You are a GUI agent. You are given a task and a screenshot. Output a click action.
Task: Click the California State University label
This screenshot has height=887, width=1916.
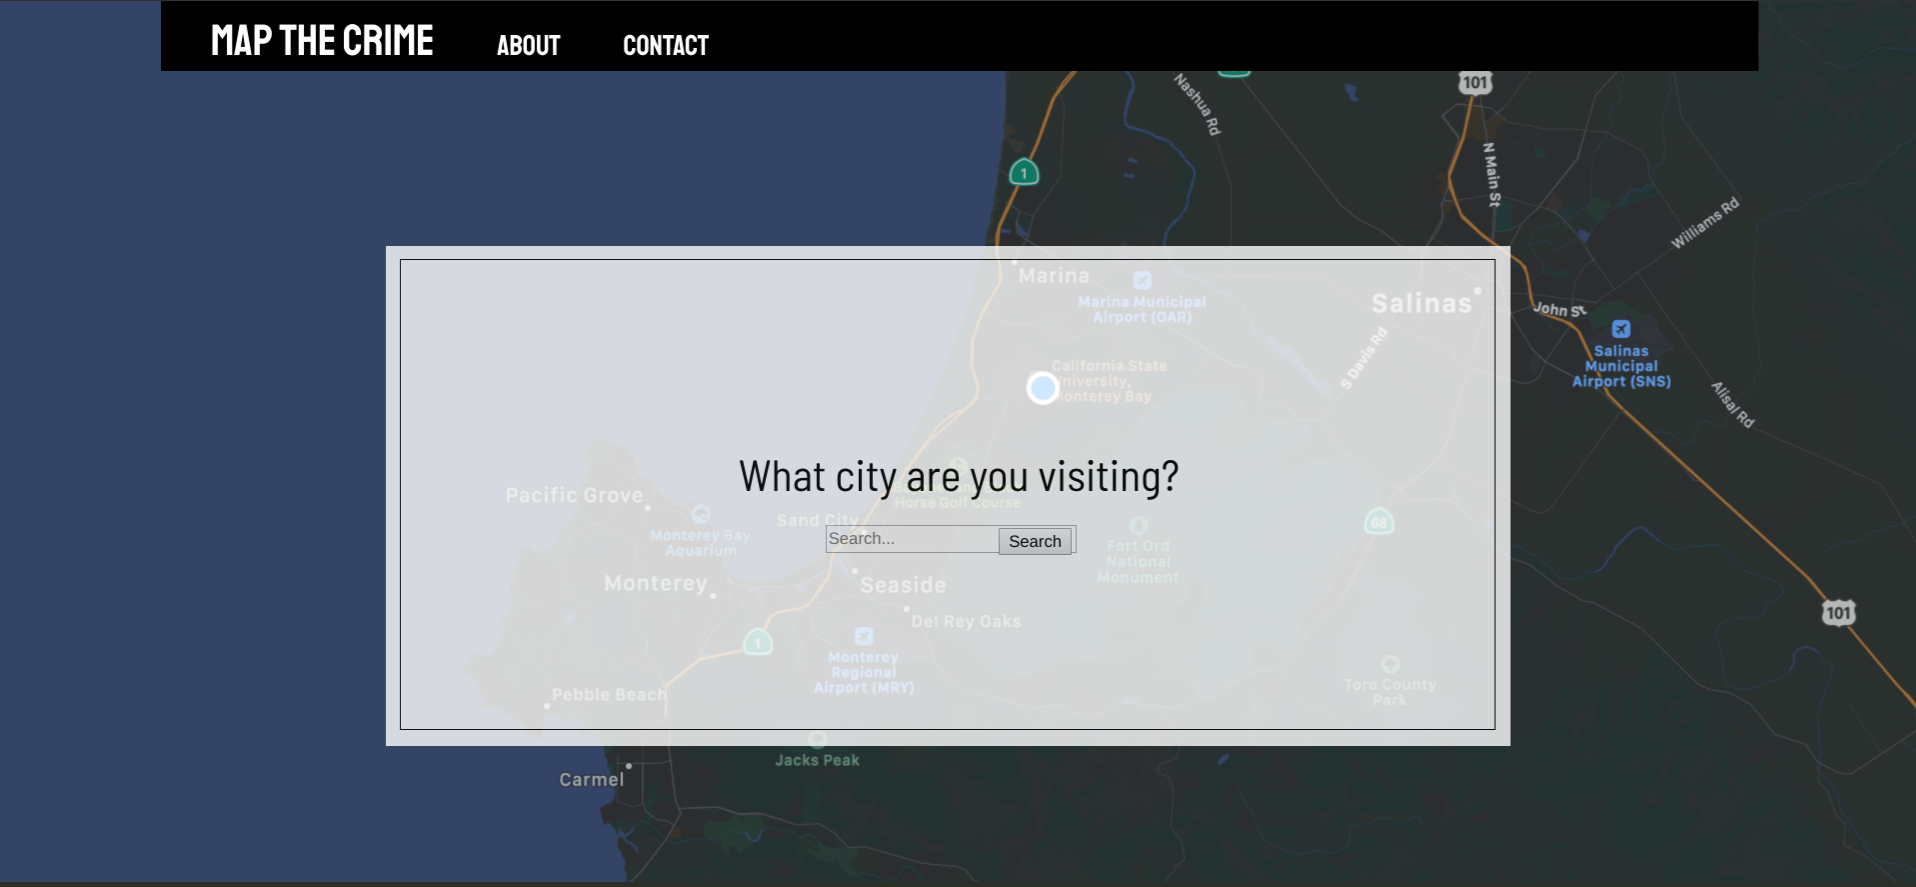click(x=1109, y=381)
